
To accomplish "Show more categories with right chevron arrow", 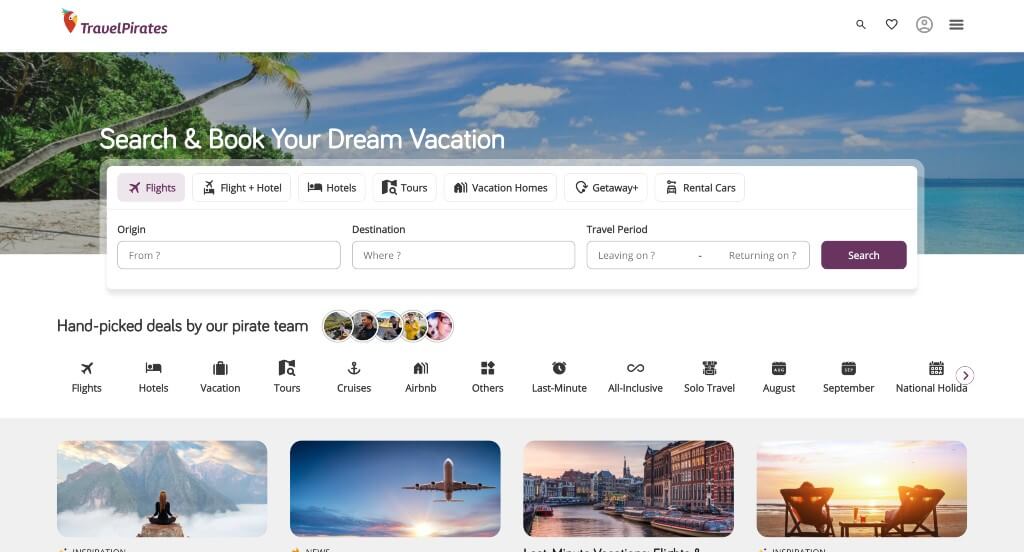I will (x=965, y=376).
